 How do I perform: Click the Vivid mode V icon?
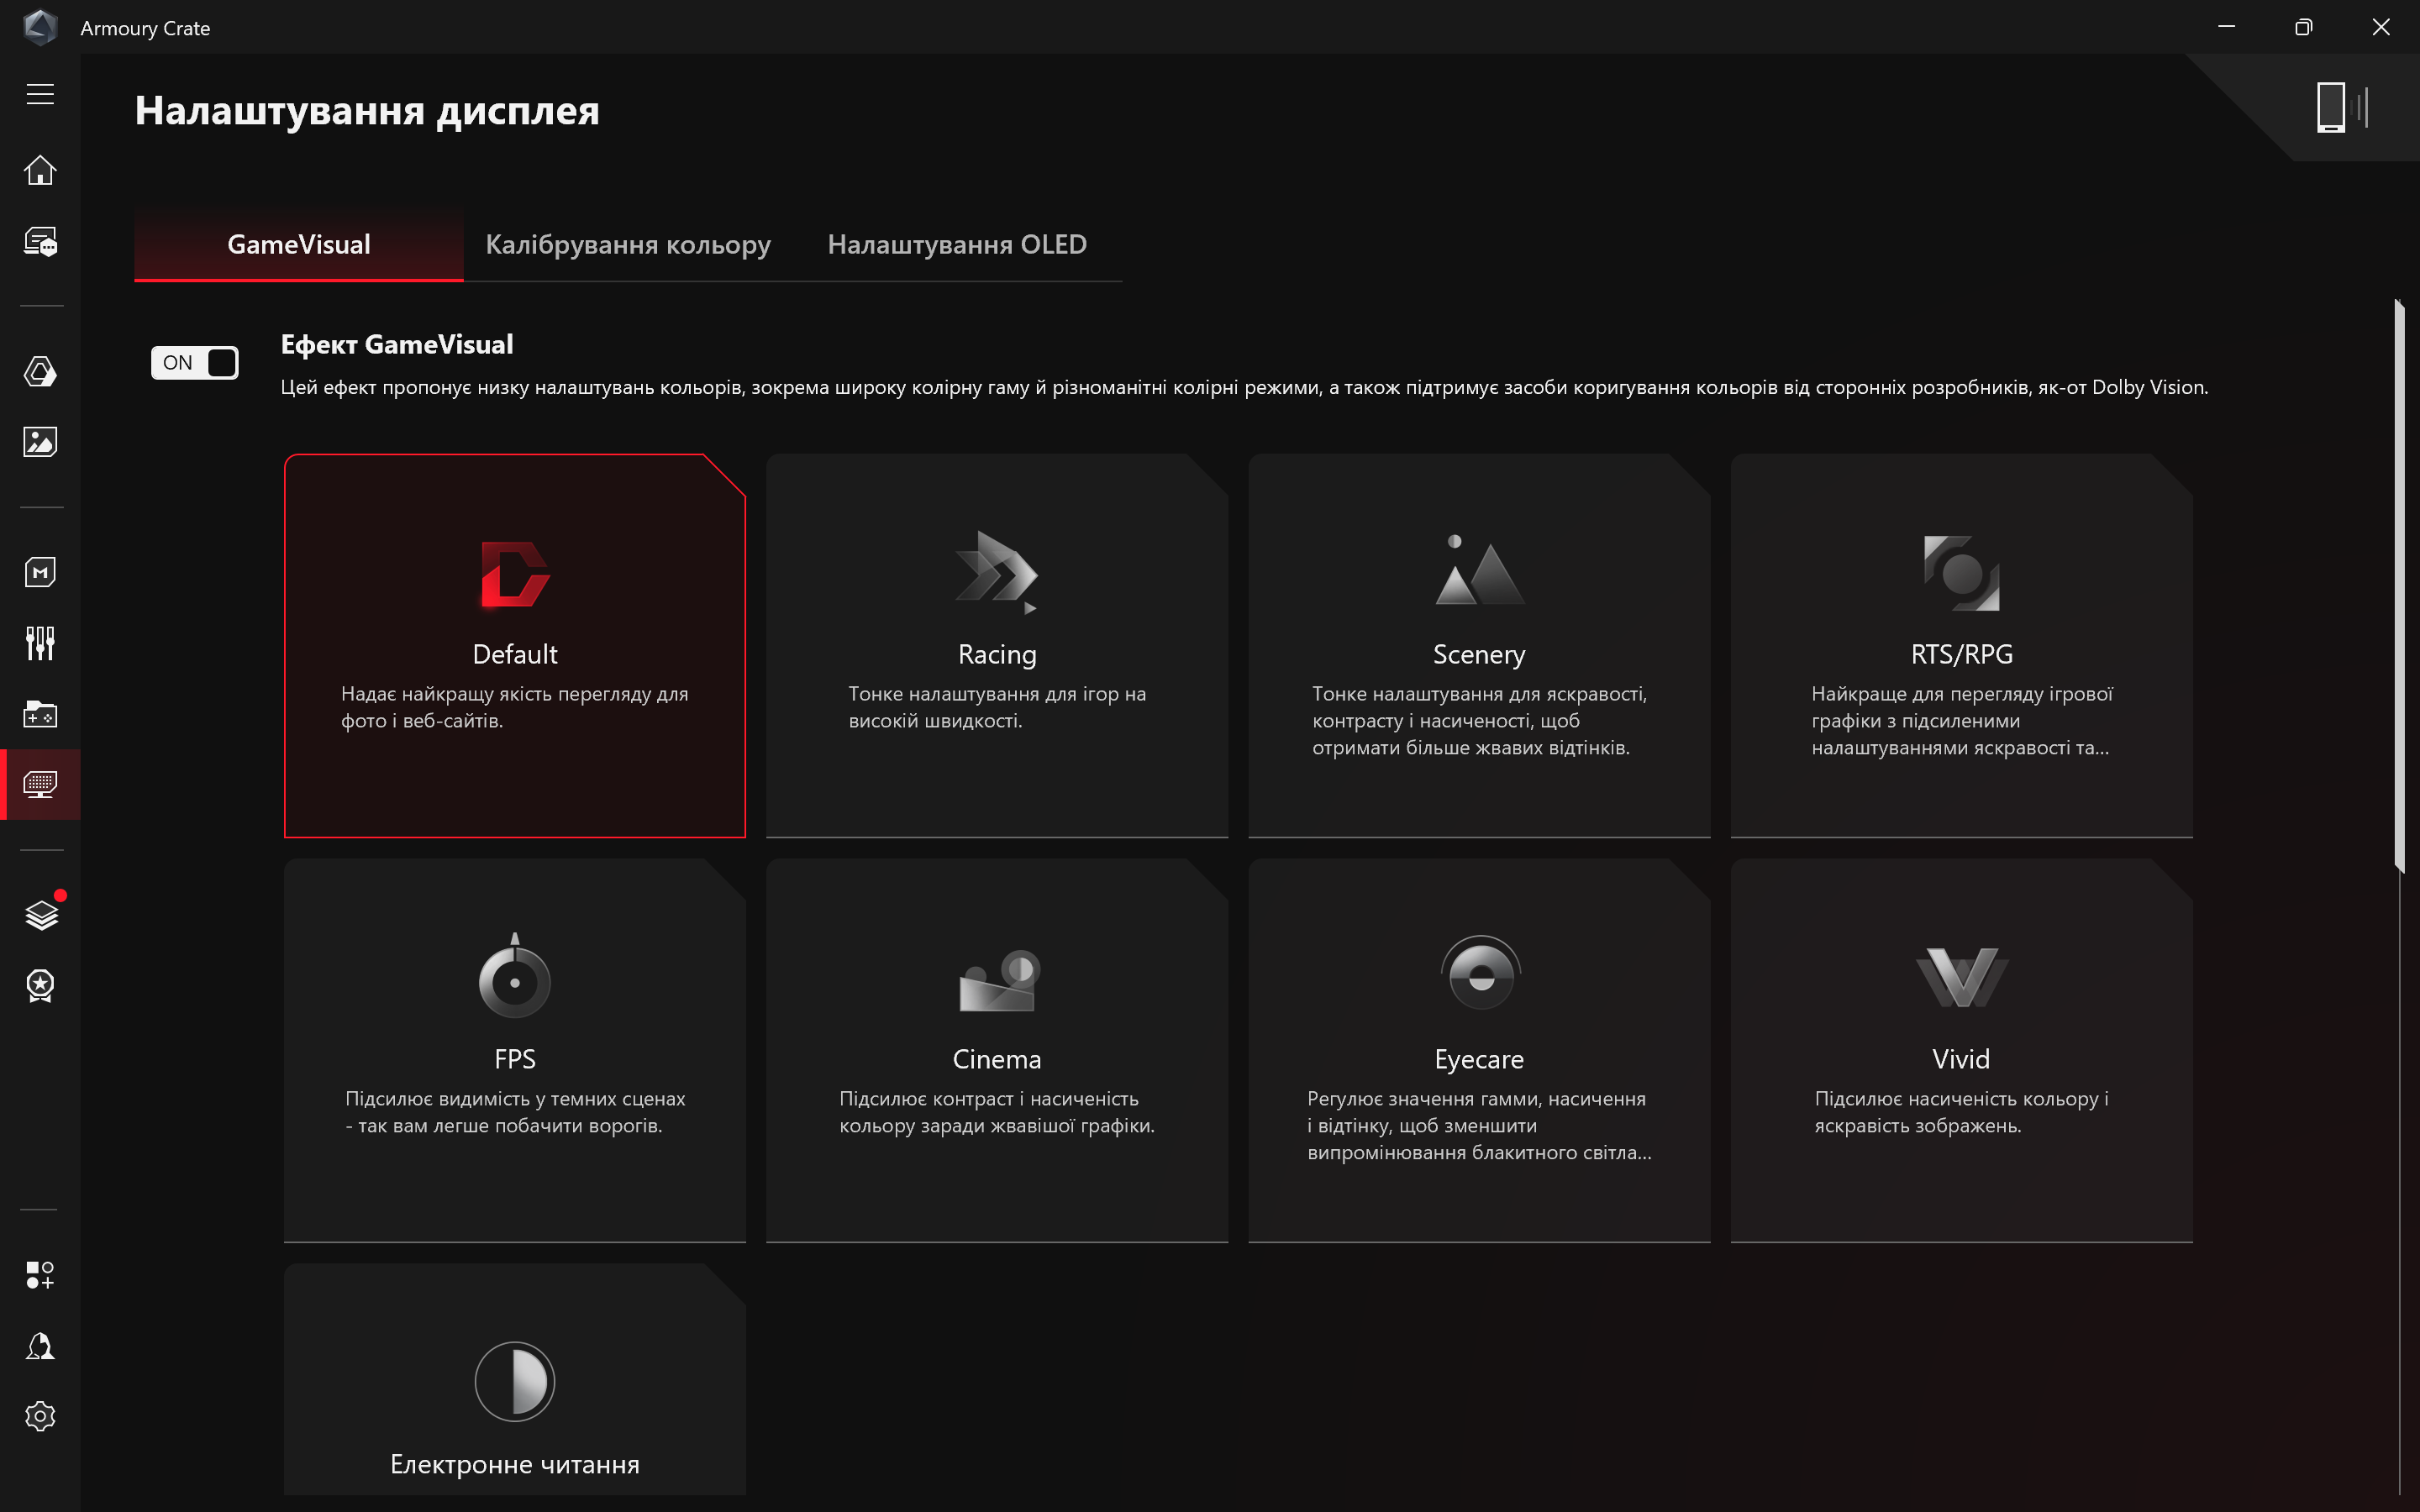(1961, 977)
